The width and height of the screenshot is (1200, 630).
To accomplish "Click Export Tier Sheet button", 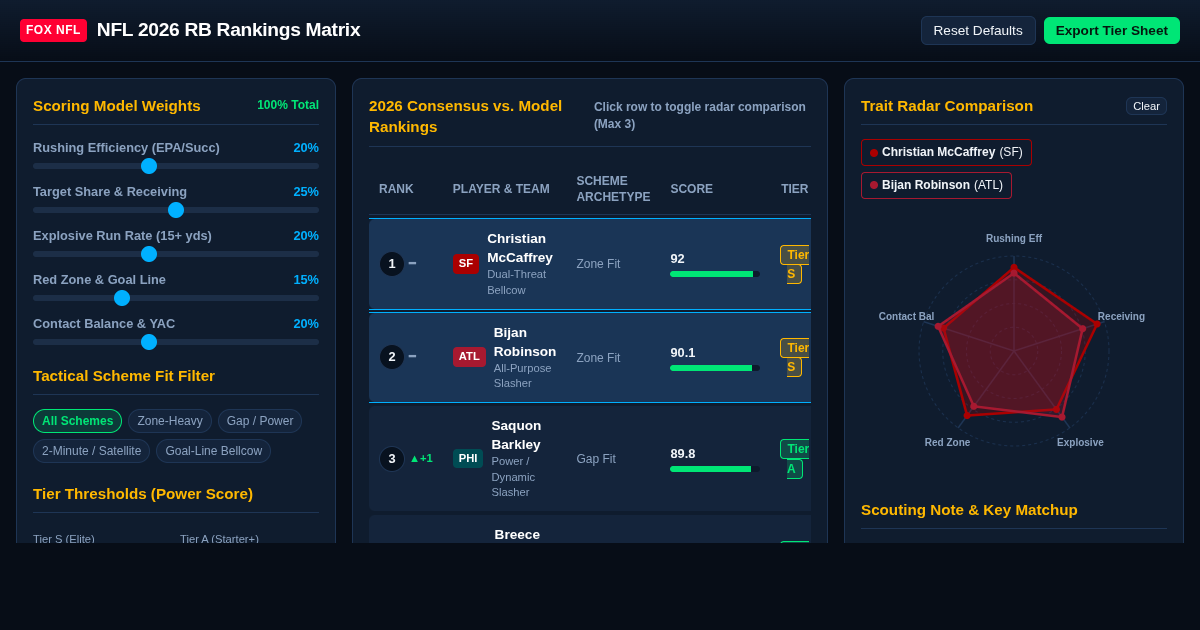I will point(1112,30).
